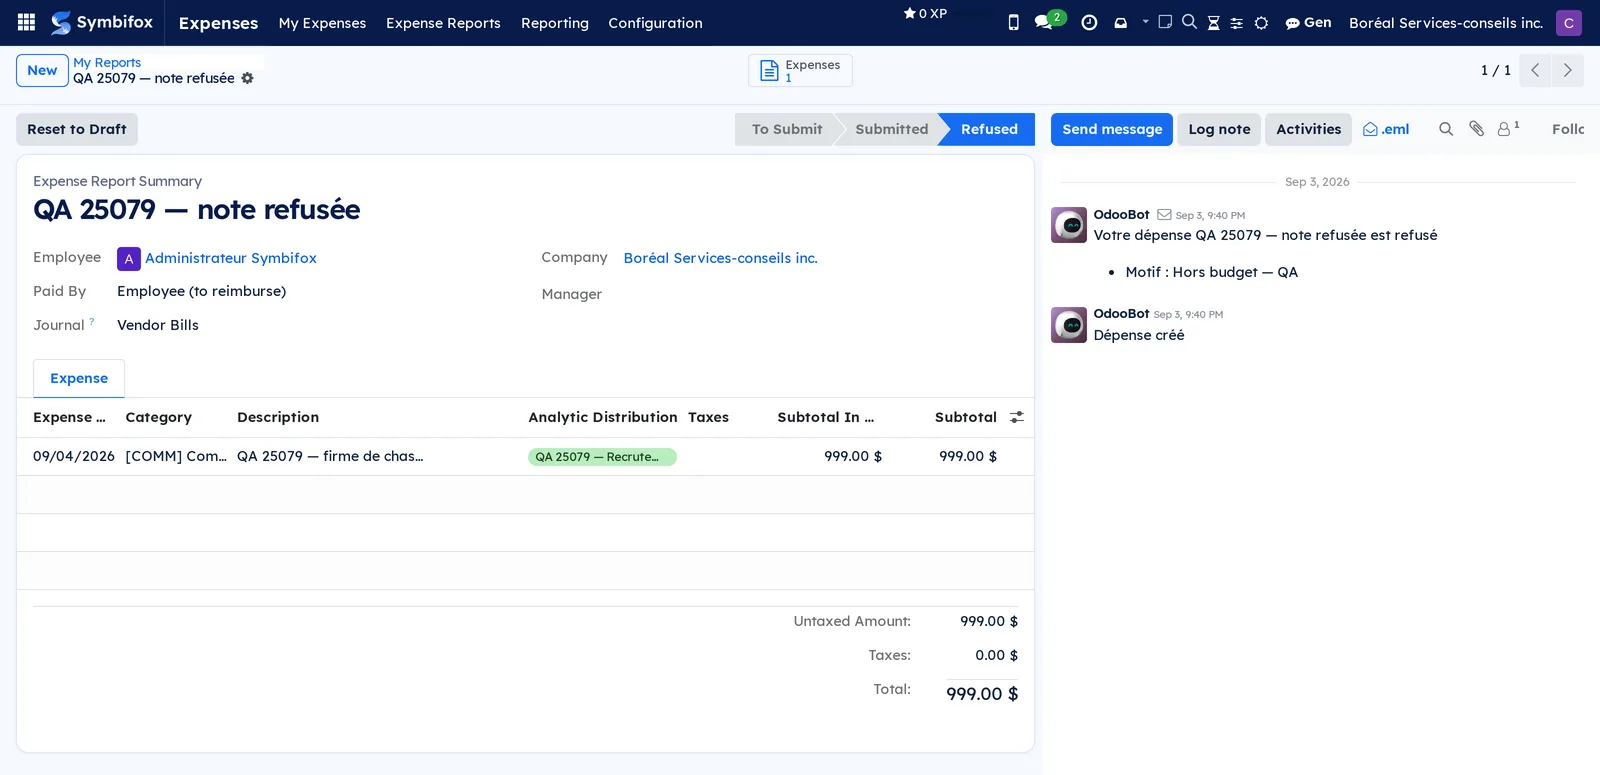
Task: Click the Symbifox logo
Action: pyautogui.click(x=102, y=22)
